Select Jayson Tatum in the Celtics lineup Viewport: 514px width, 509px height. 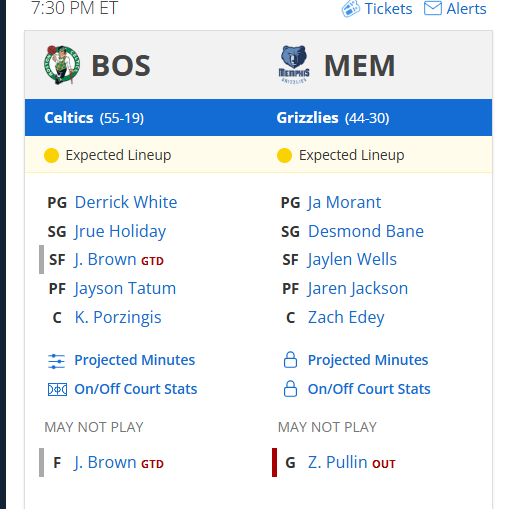(125, 288)
